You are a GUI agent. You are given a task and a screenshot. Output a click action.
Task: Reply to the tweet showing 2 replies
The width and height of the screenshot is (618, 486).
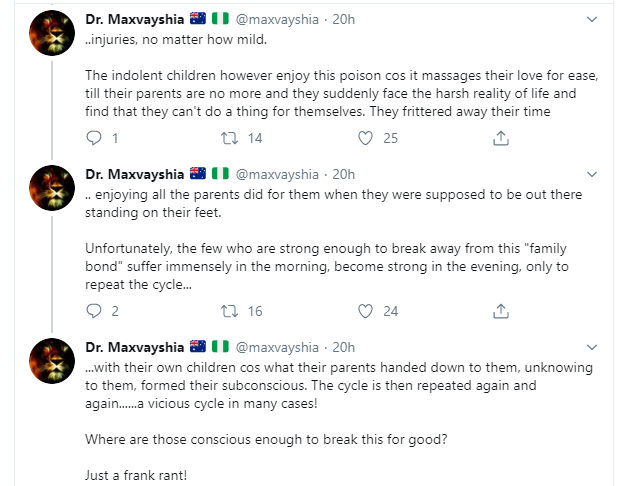click(96, 310)
